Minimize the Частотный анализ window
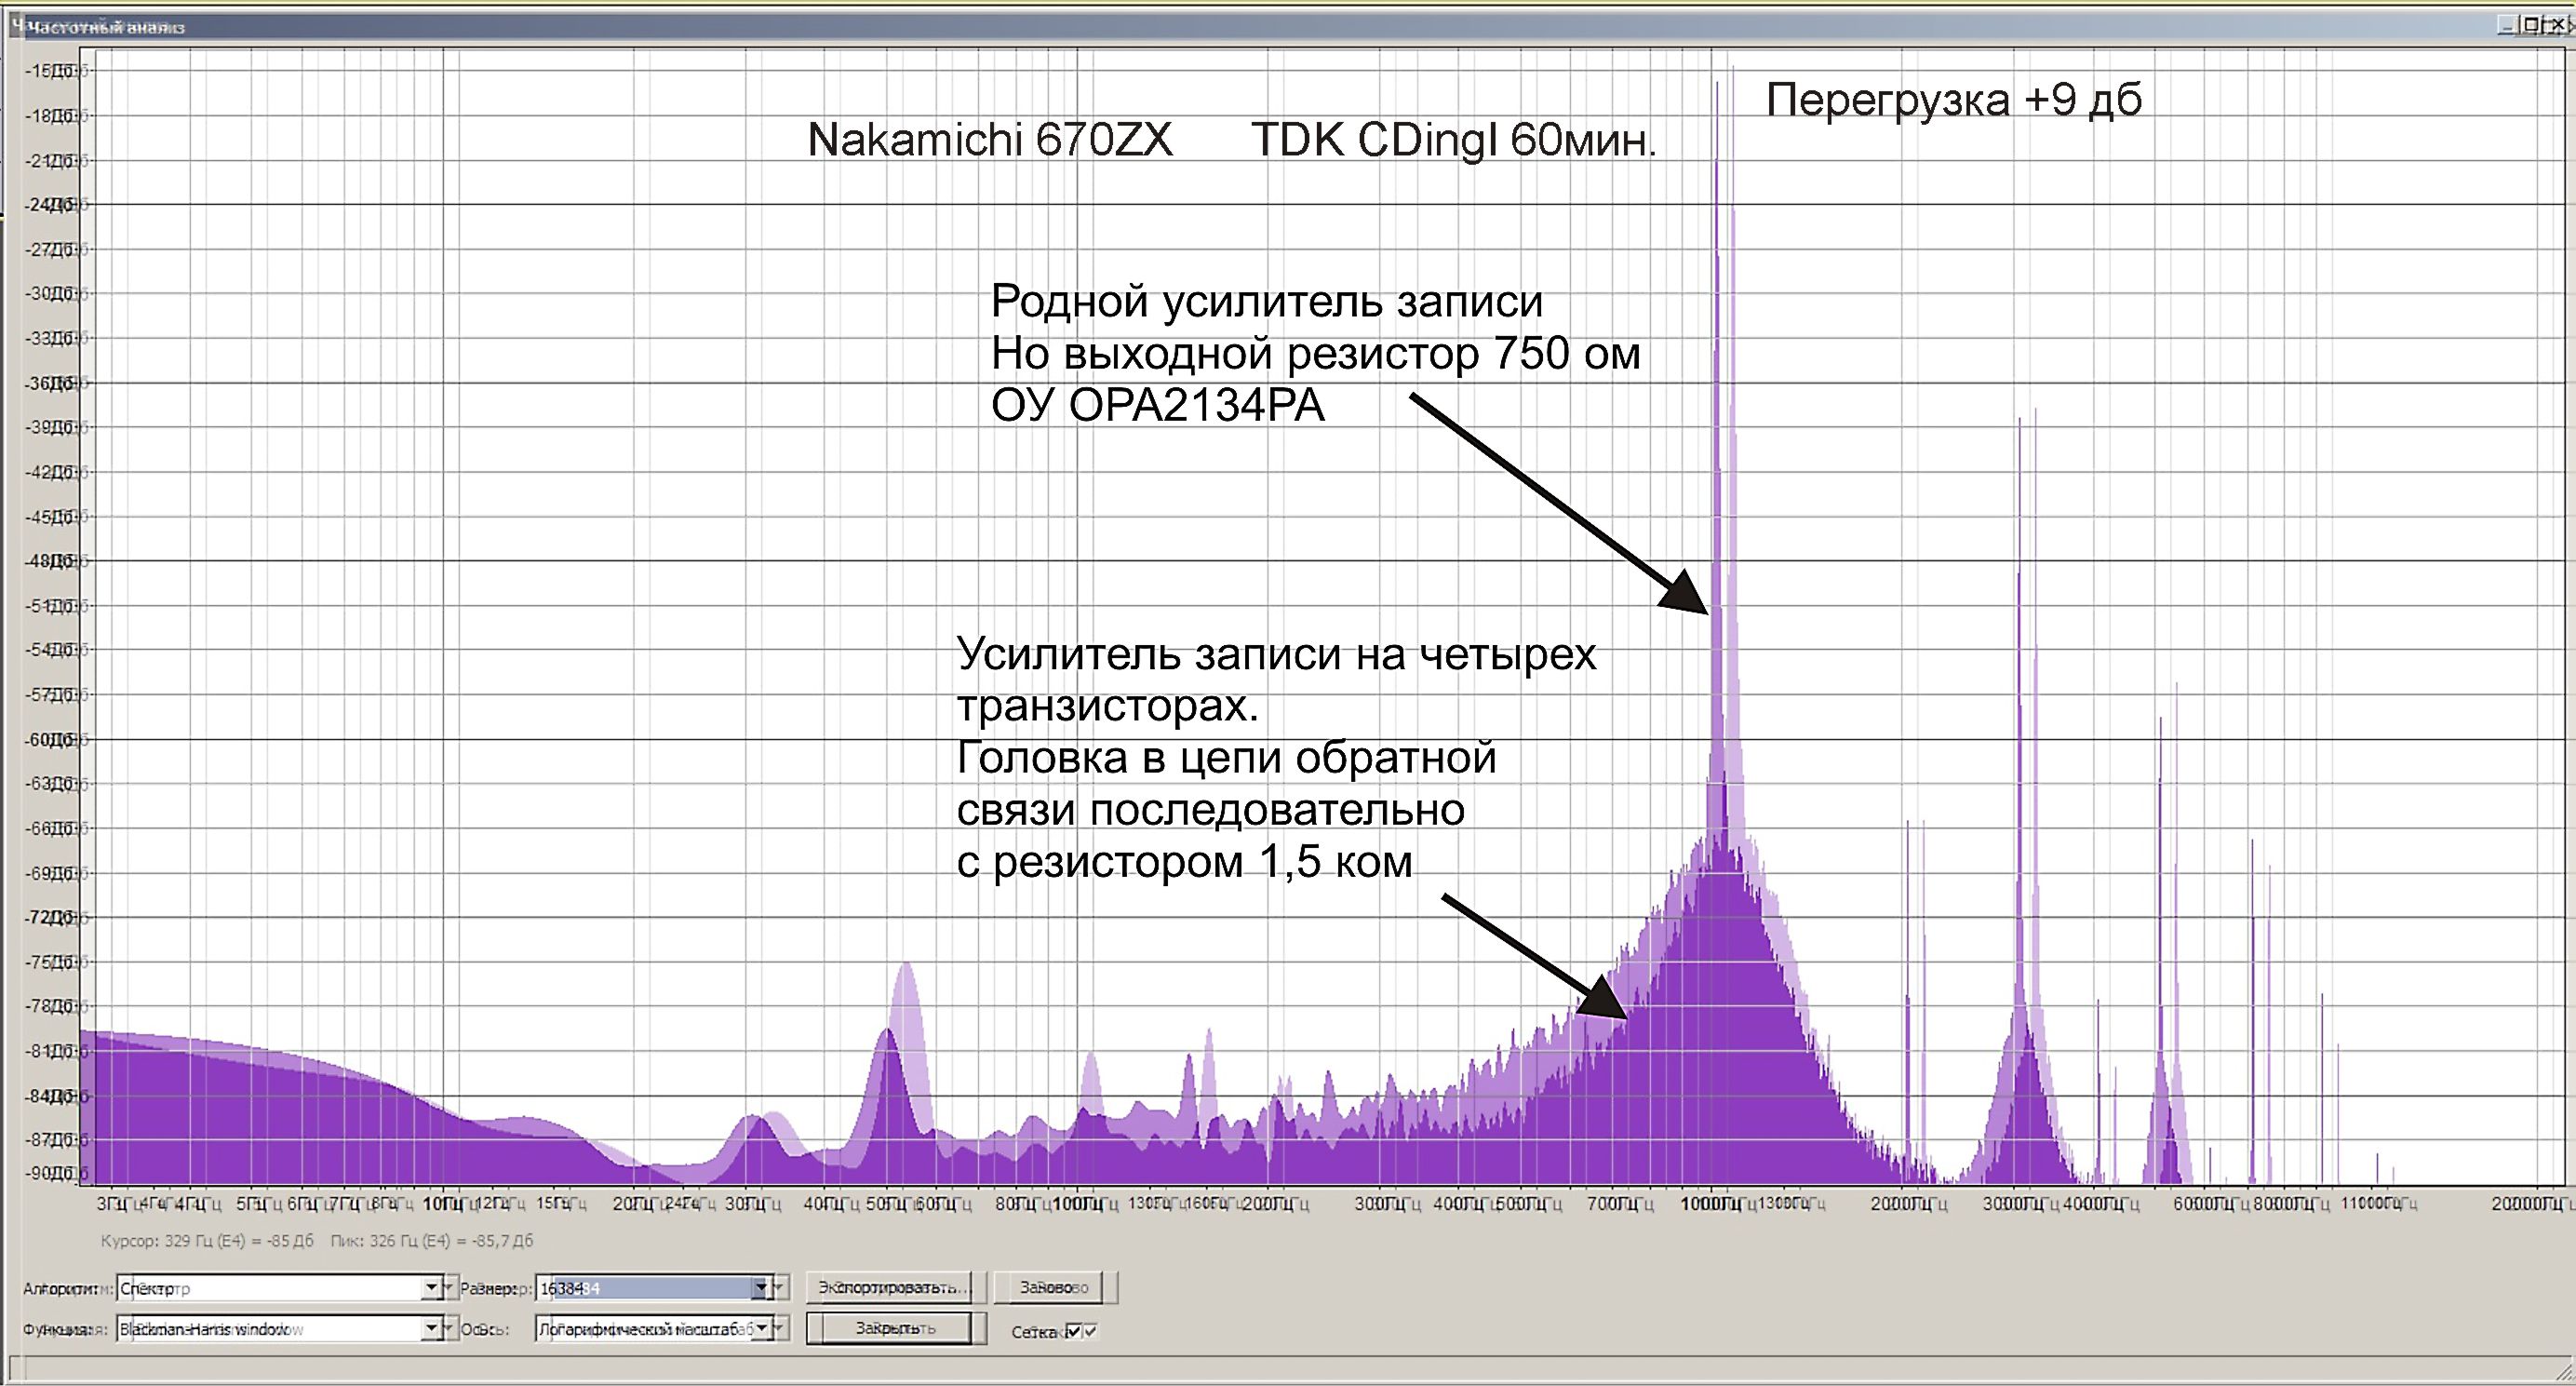Image resolution: width=2576 pixels, height=1386 pixels. [x=2507, y=26]
